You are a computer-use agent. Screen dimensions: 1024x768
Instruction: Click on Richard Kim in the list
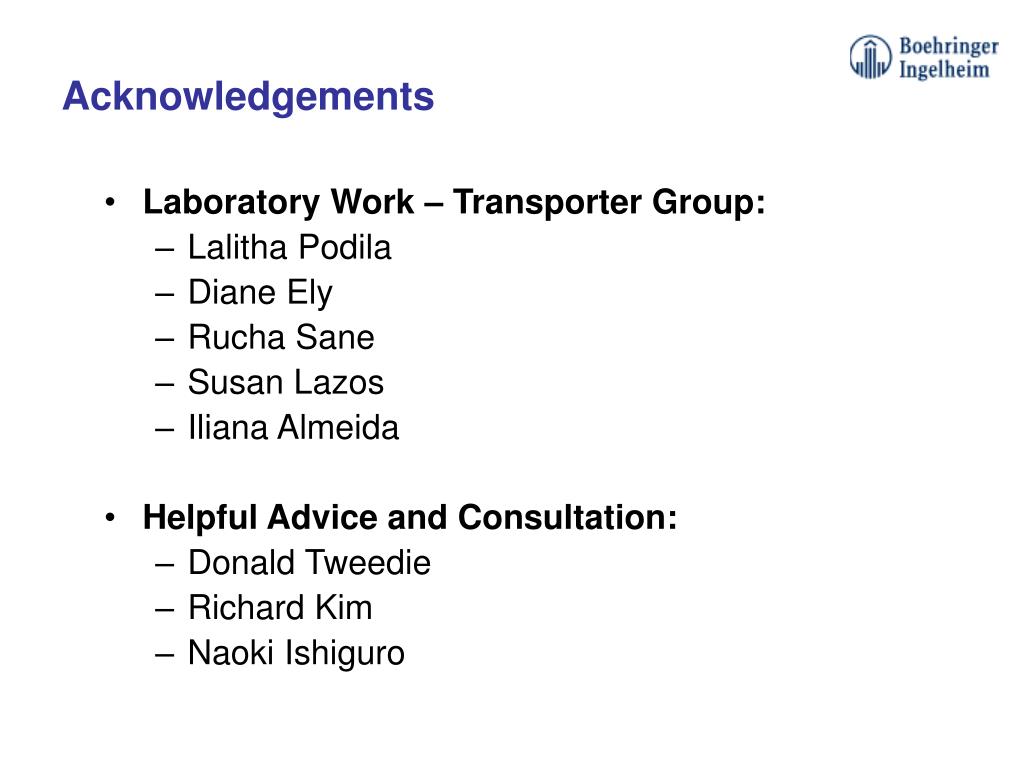click(280, 608)
